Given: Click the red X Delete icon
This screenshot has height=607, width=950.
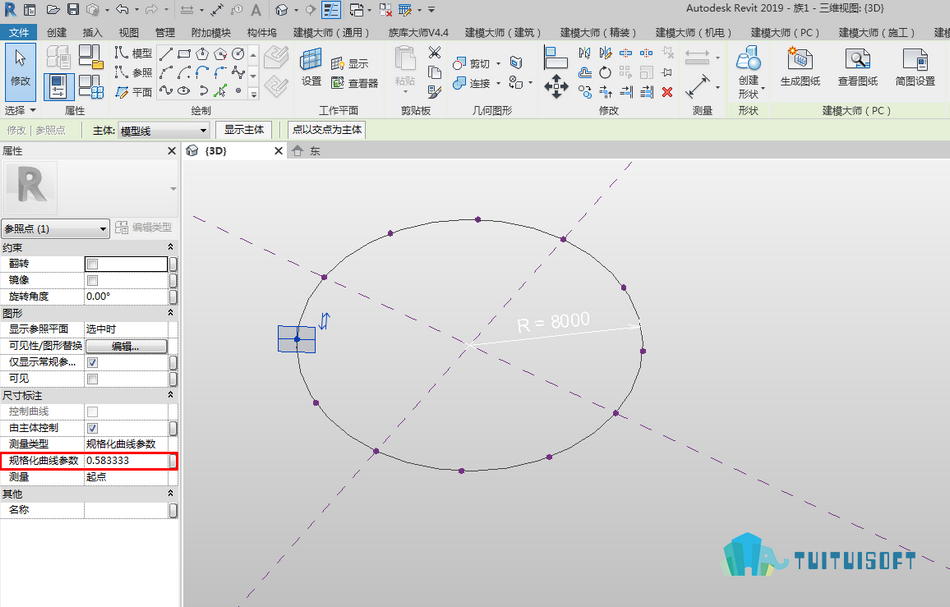Looking at the screenshot, I should (667, 91).
